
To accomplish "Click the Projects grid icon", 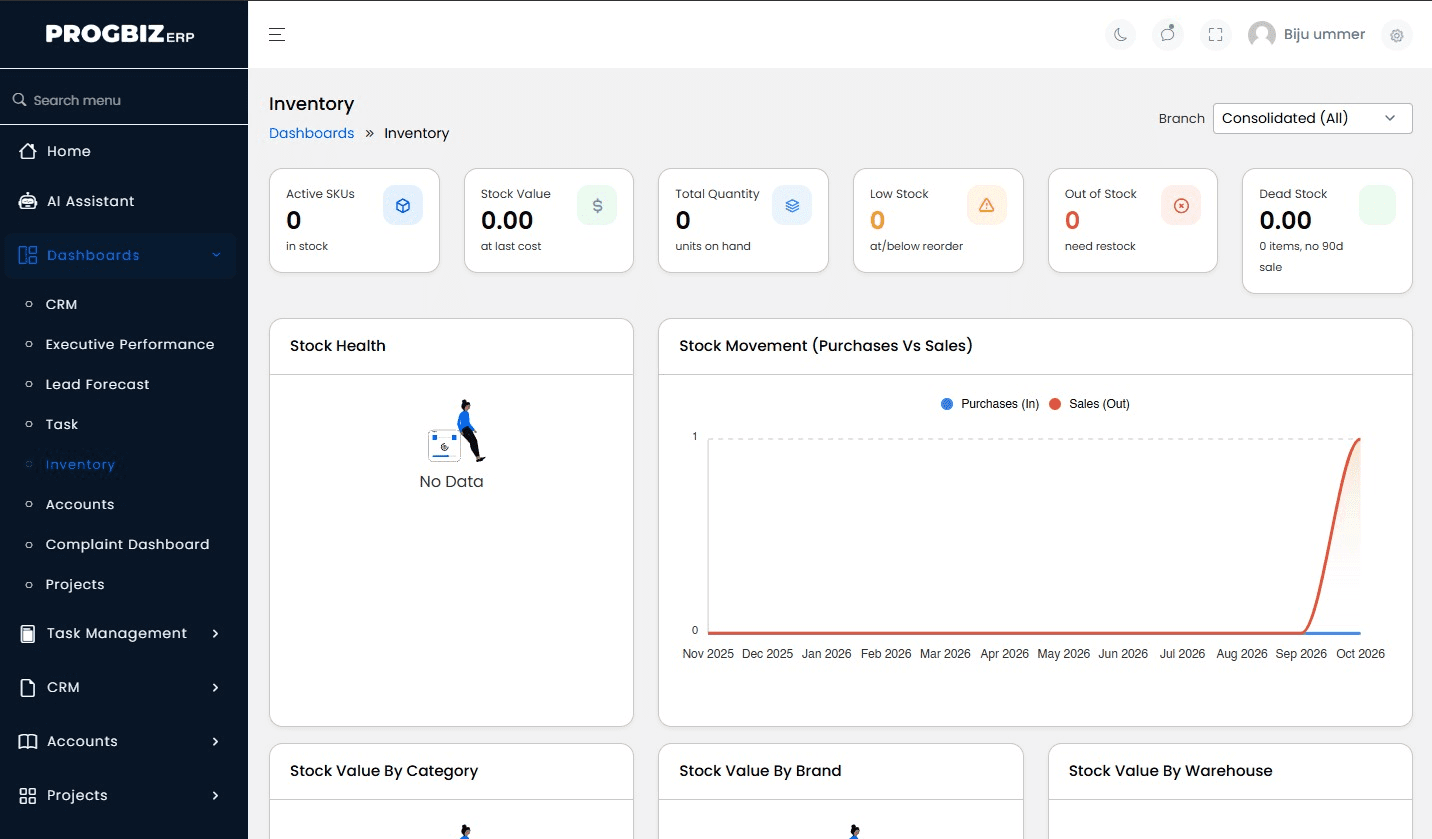I will click(28, 795).
